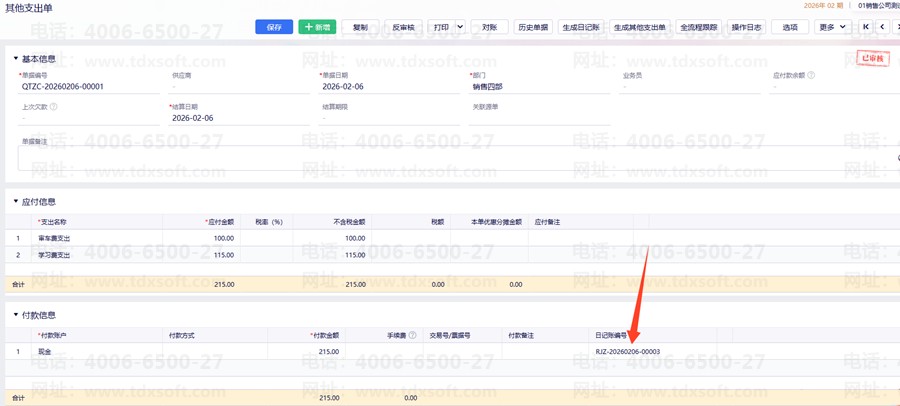Click help icon beside 应付款余额

(811, 75)
